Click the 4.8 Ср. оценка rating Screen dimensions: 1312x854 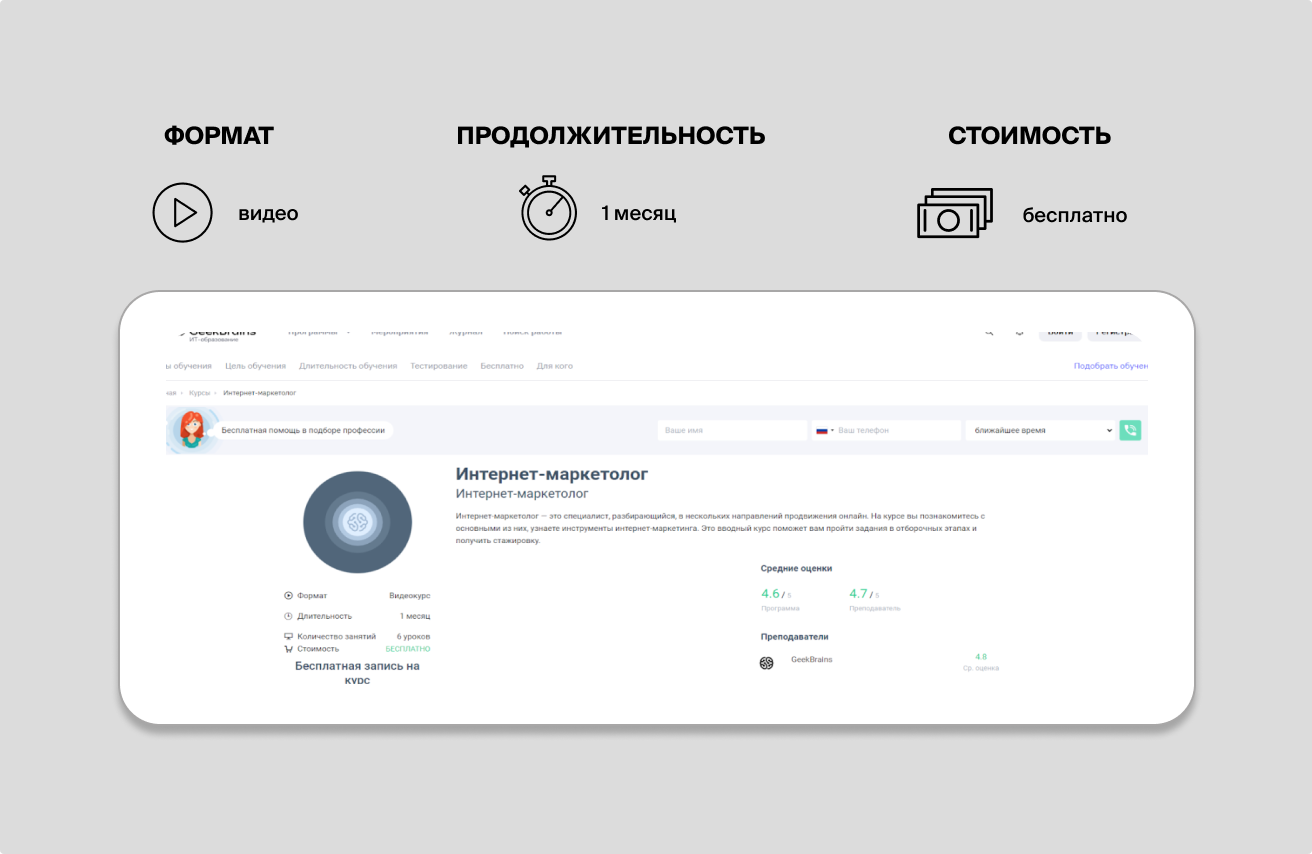pos(981,662)
